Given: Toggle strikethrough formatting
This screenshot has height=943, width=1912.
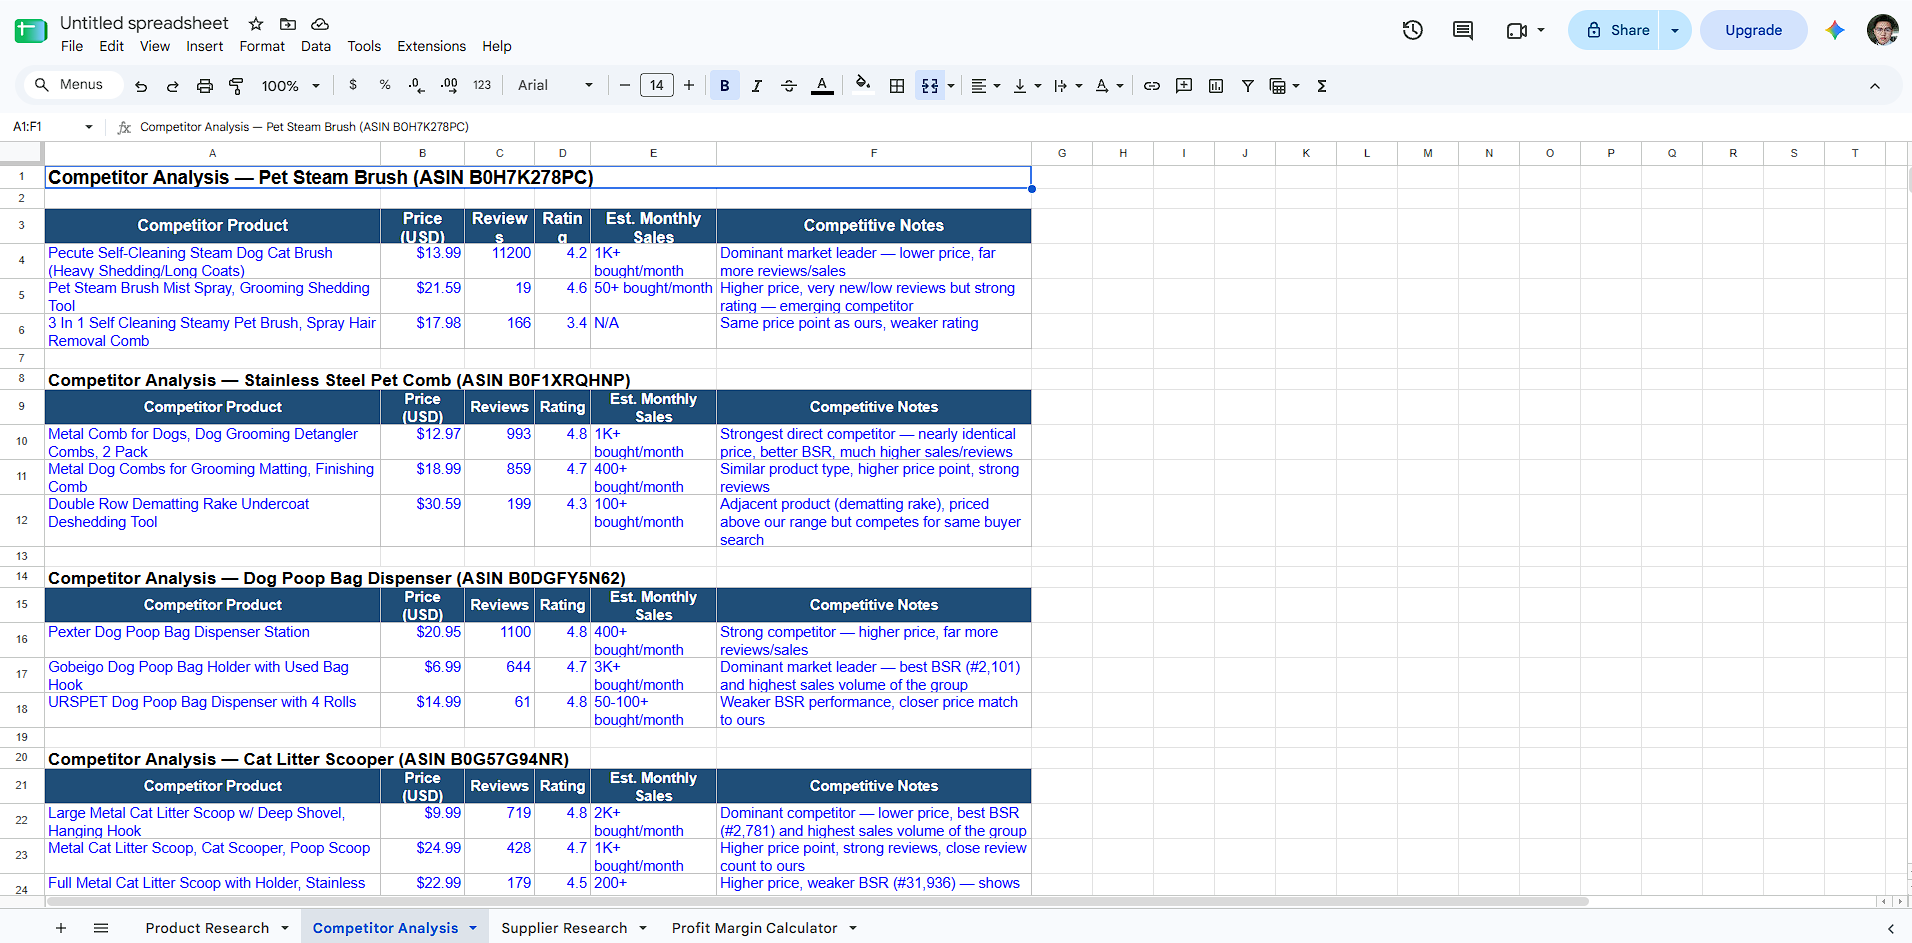Looking at the screenshot, I should click(x=789, y=86).
